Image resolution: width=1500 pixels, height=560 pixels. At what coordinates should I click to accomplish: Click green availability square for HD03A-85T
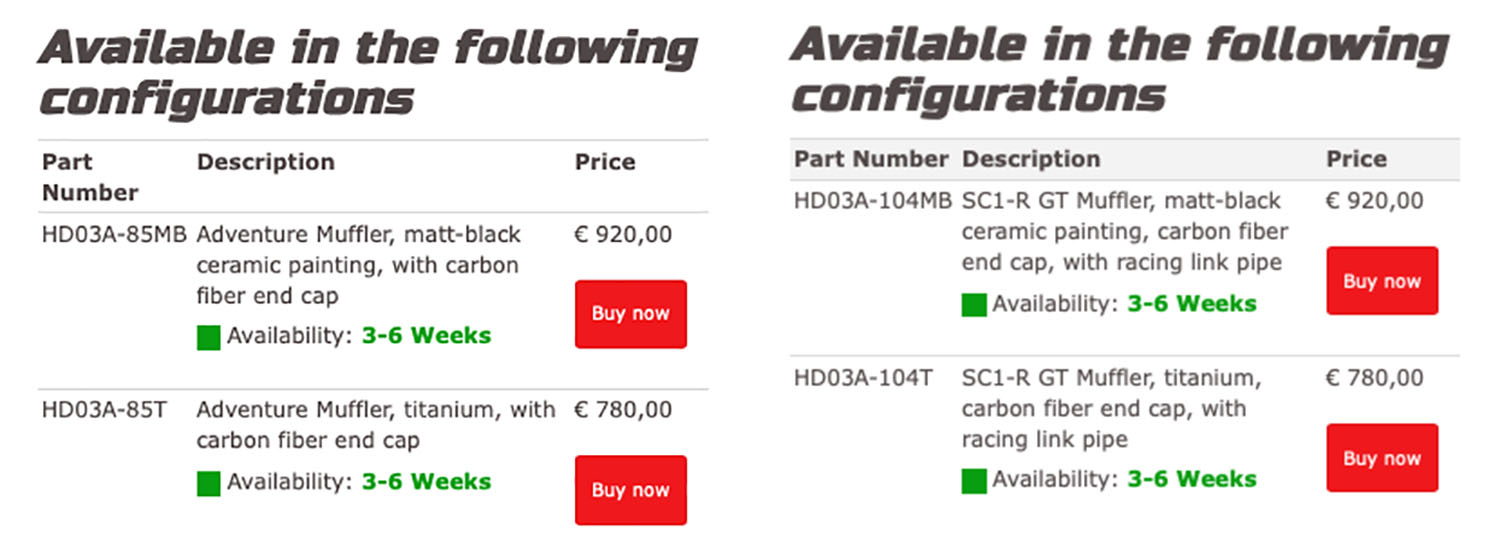click(x=208, y=485)
